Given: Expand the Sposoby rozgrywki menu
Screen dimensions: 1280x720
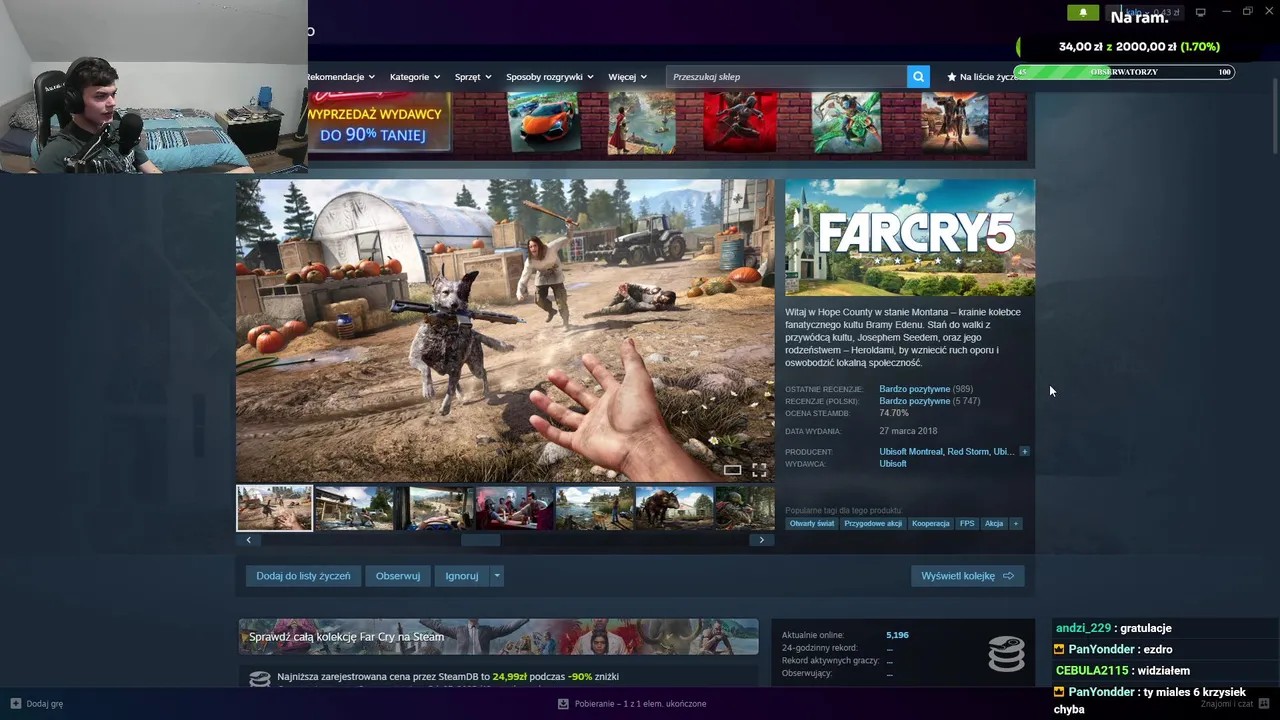Looking at the screenshot, I should tap(550, 77).
